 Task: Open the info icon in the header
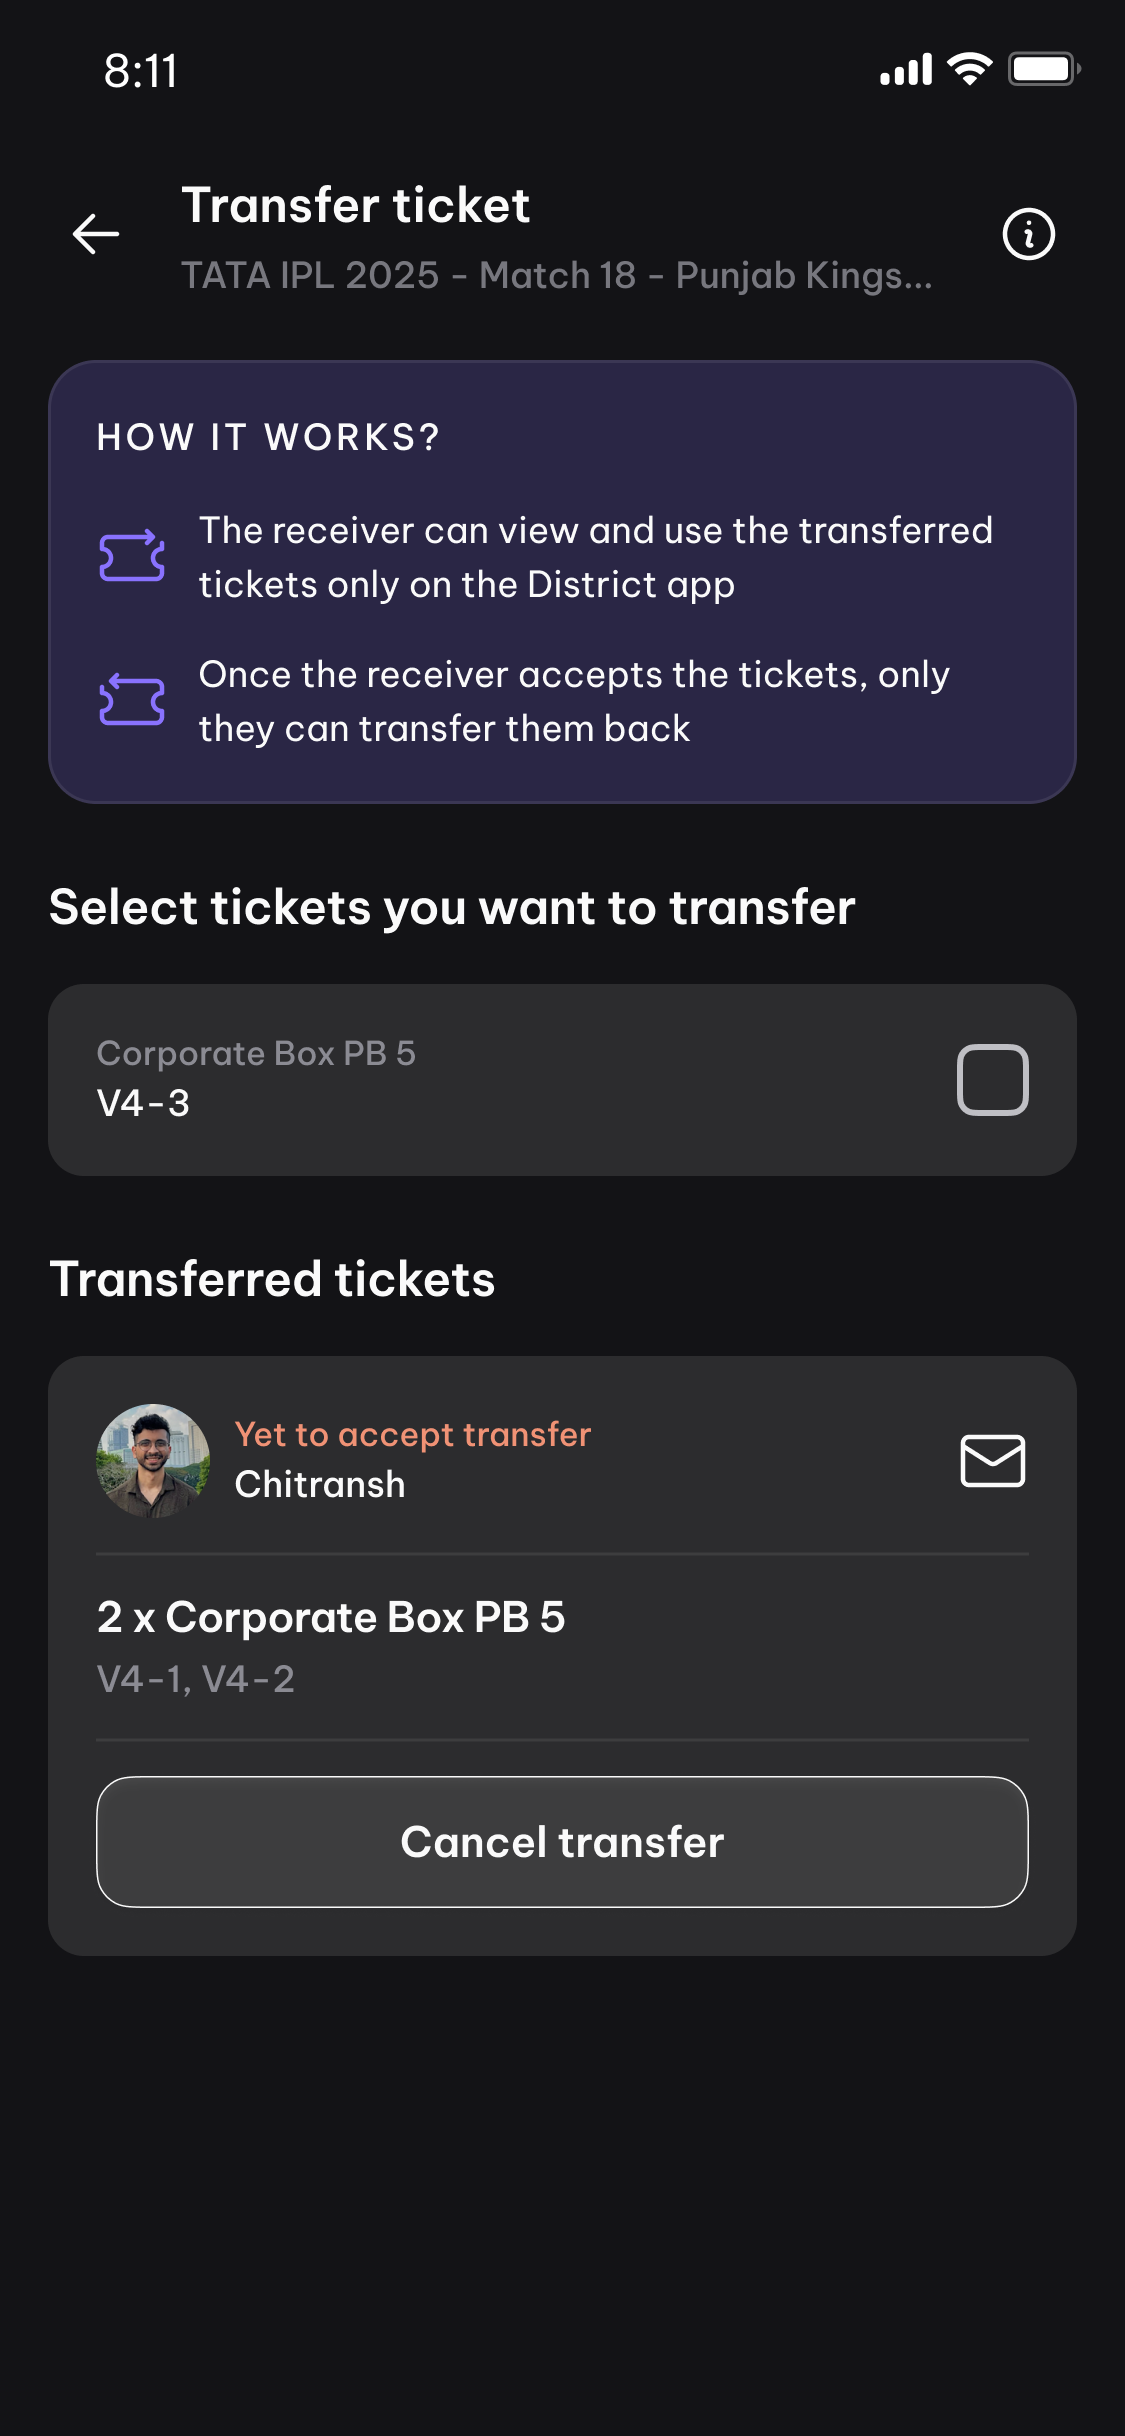click(1028, 234)
